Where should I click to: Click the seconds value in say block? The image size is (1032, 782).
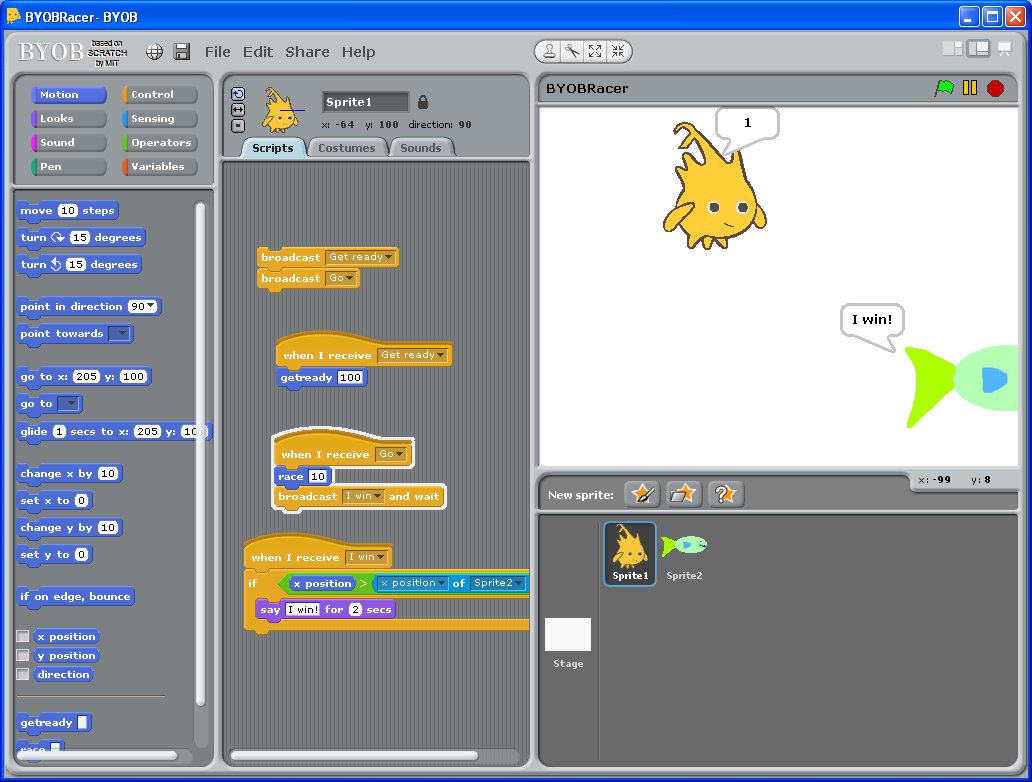pos(355,610)
